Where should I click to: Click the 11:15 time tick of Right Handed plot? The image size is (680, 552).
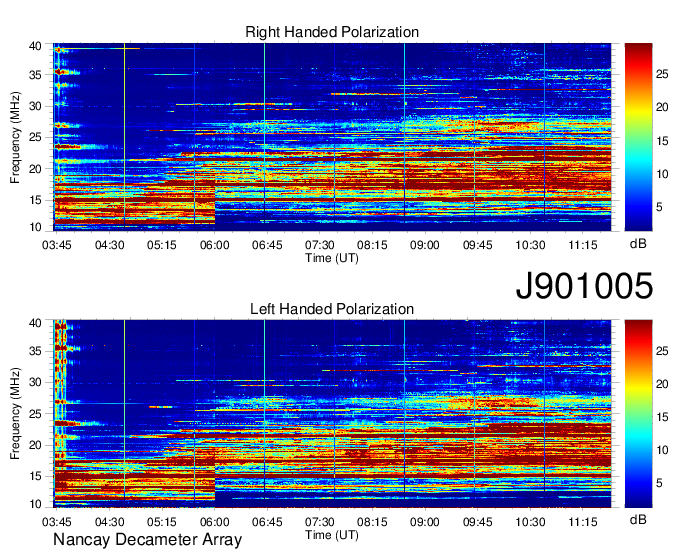583,245
